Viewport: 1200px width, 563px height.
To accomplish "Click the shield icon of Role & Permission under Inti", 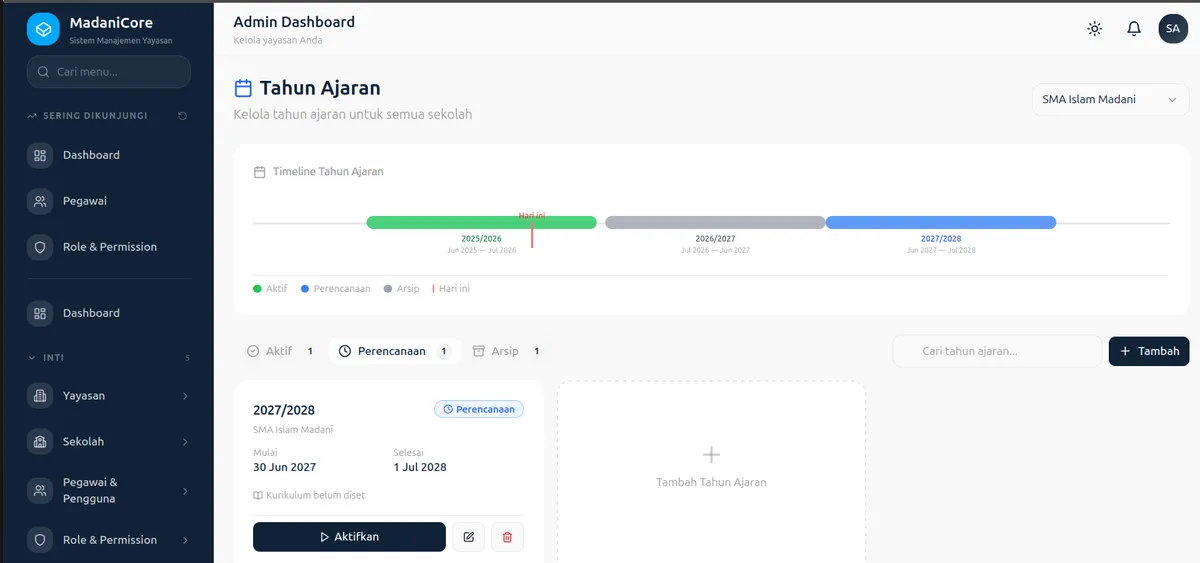I will pos(40,540).
